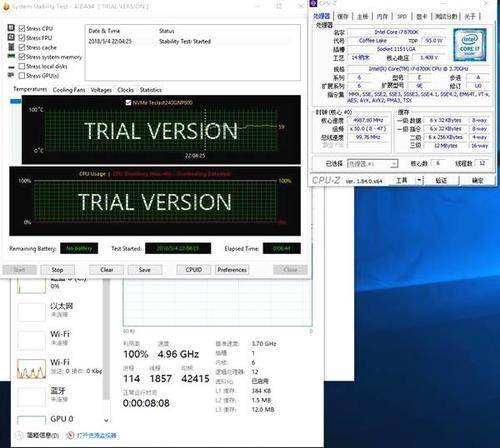Click the CPUID button
The image size is (500, 448).
[194, 269]
